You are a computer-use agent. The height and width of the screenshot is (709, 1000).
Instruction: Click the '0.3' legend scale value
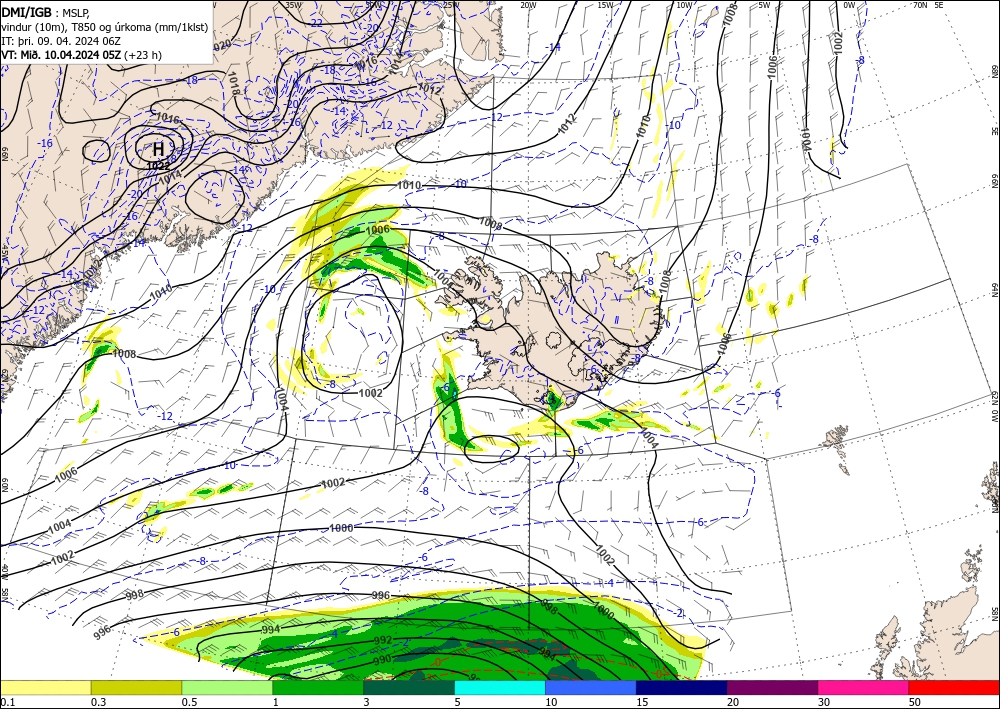coord(98,702)
